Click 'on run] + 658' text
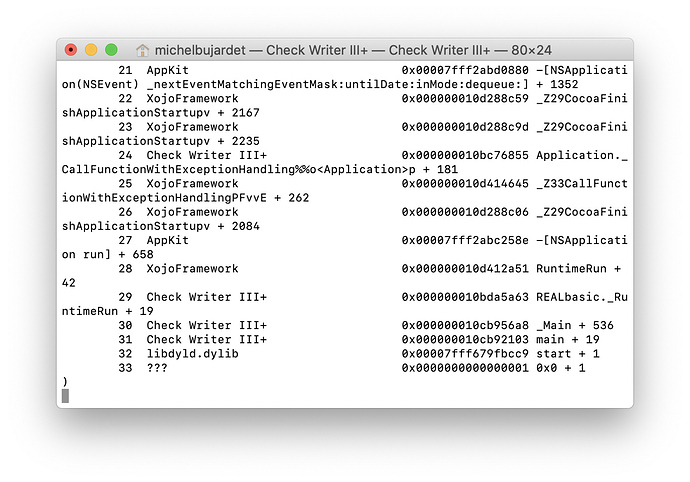 click(107, 254)
